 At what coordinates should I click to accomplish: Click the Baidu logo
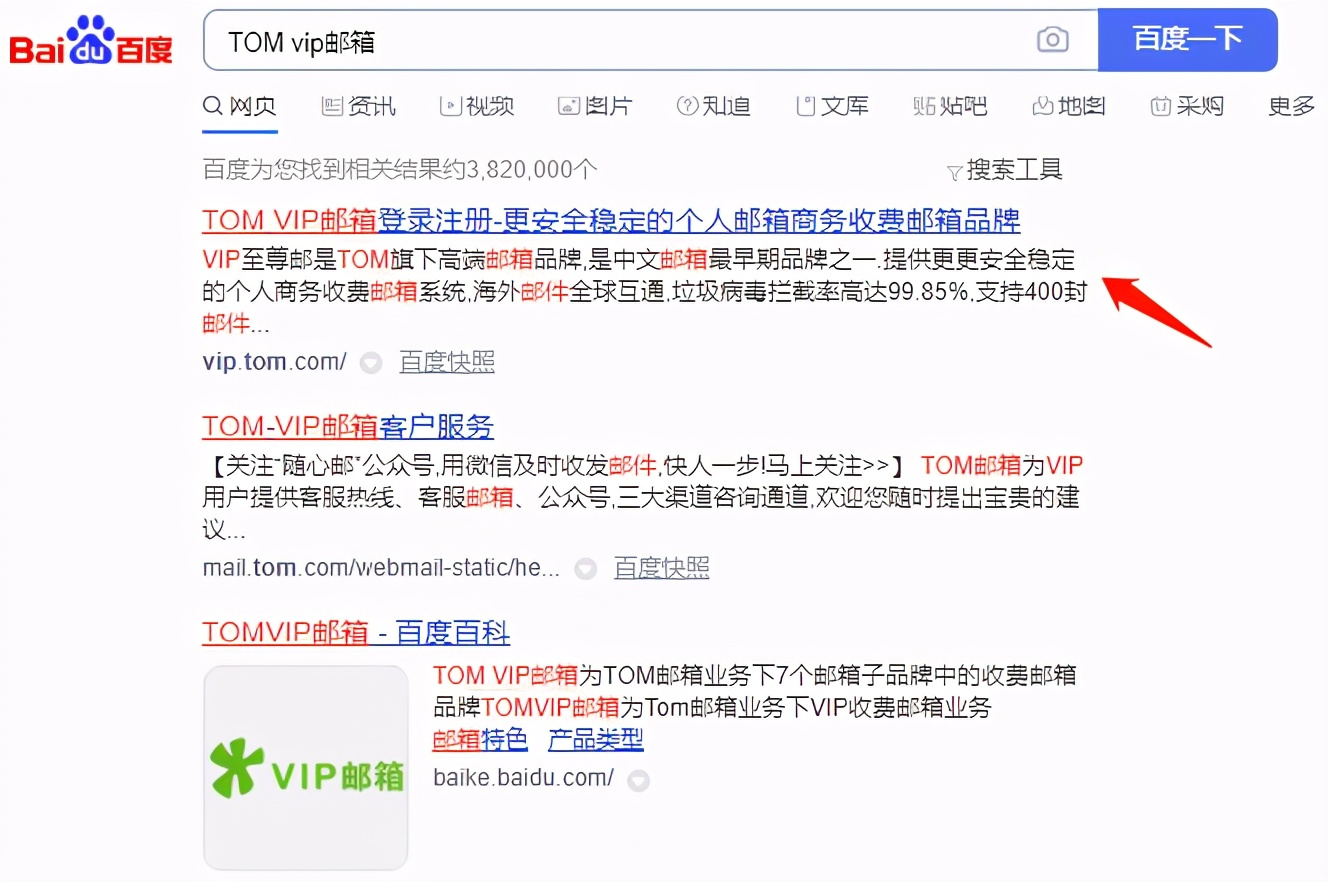tap(91, 42)
